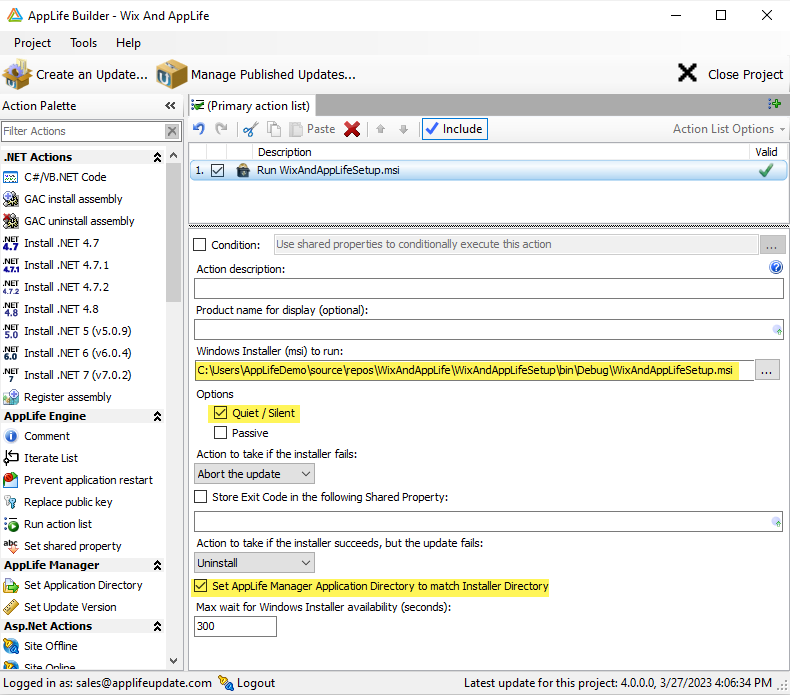Screen dimensions: 790x695
Task: Click Manage Published Updates button
Action: point(256,75)
